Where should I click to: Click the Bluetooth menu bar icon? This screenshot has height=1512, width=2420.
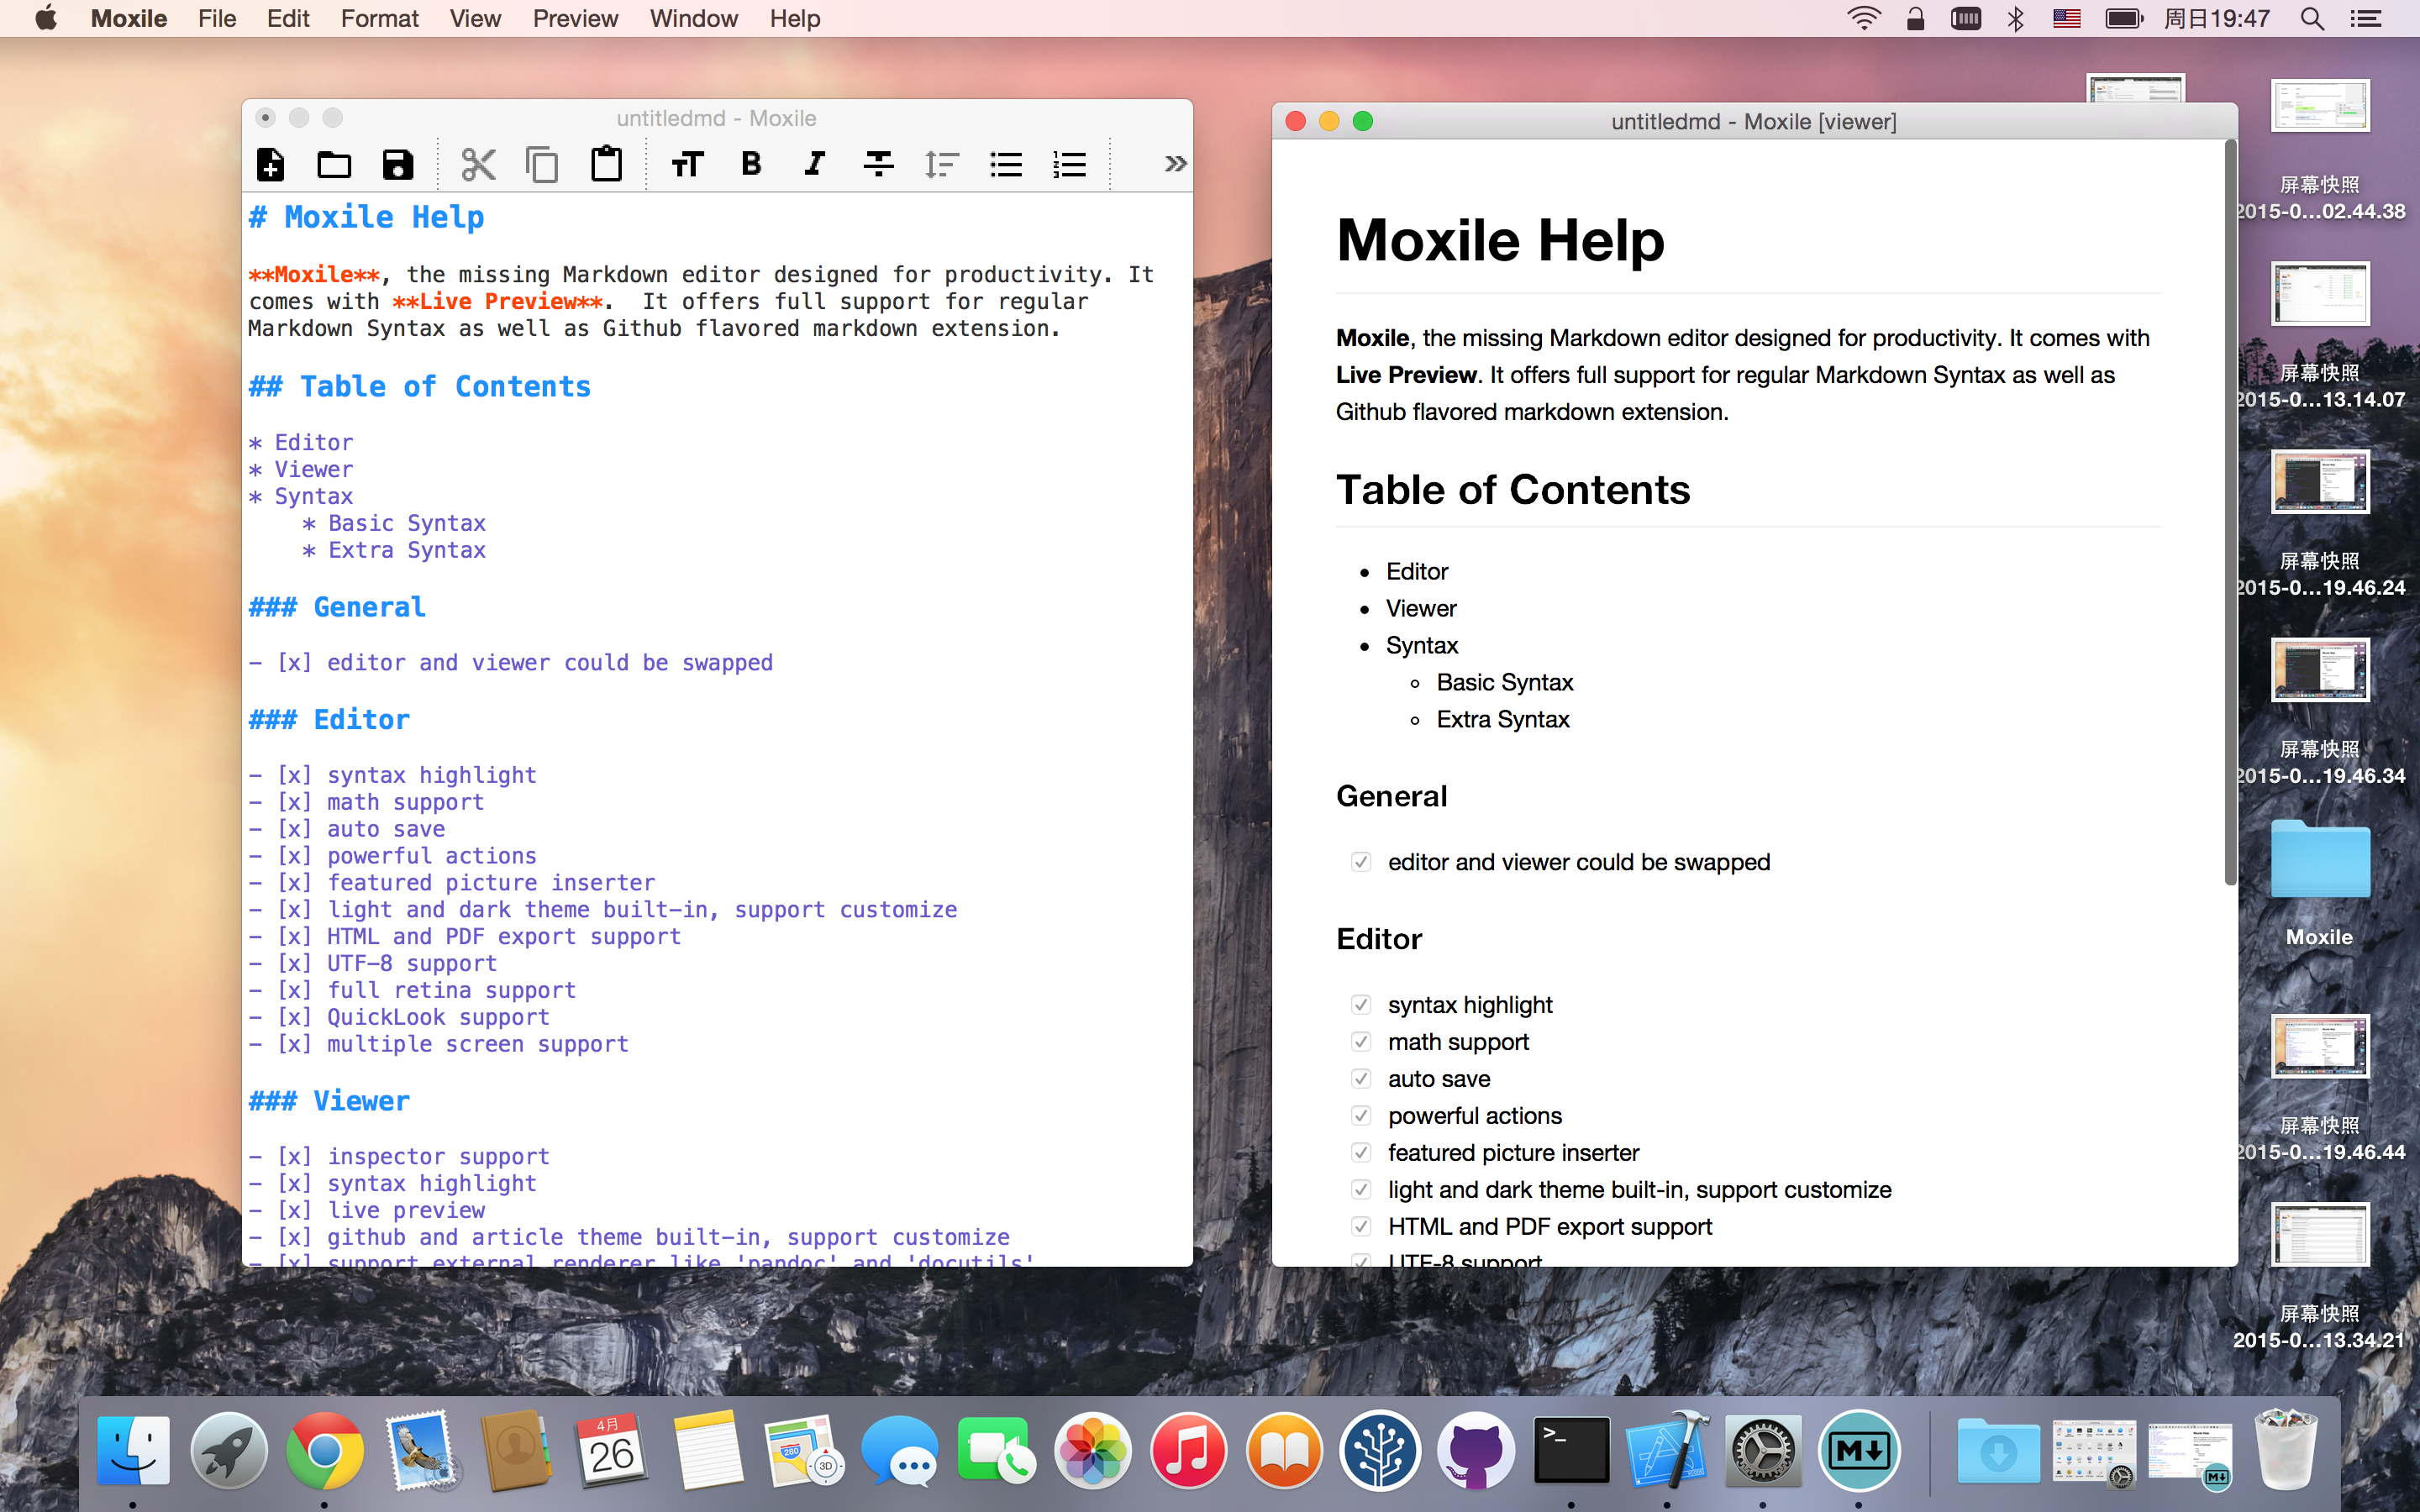tap(2015, 18)
